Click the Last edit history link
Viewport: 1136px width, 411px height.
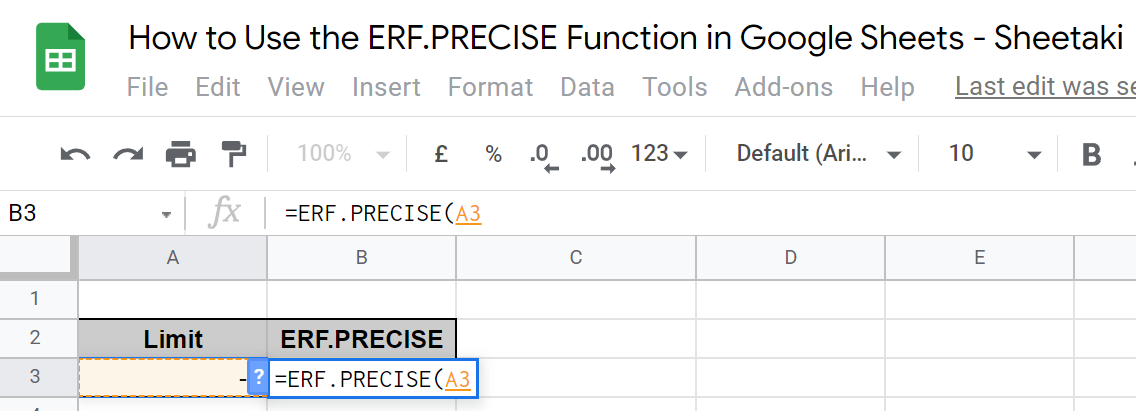(x=1045, y=87)
